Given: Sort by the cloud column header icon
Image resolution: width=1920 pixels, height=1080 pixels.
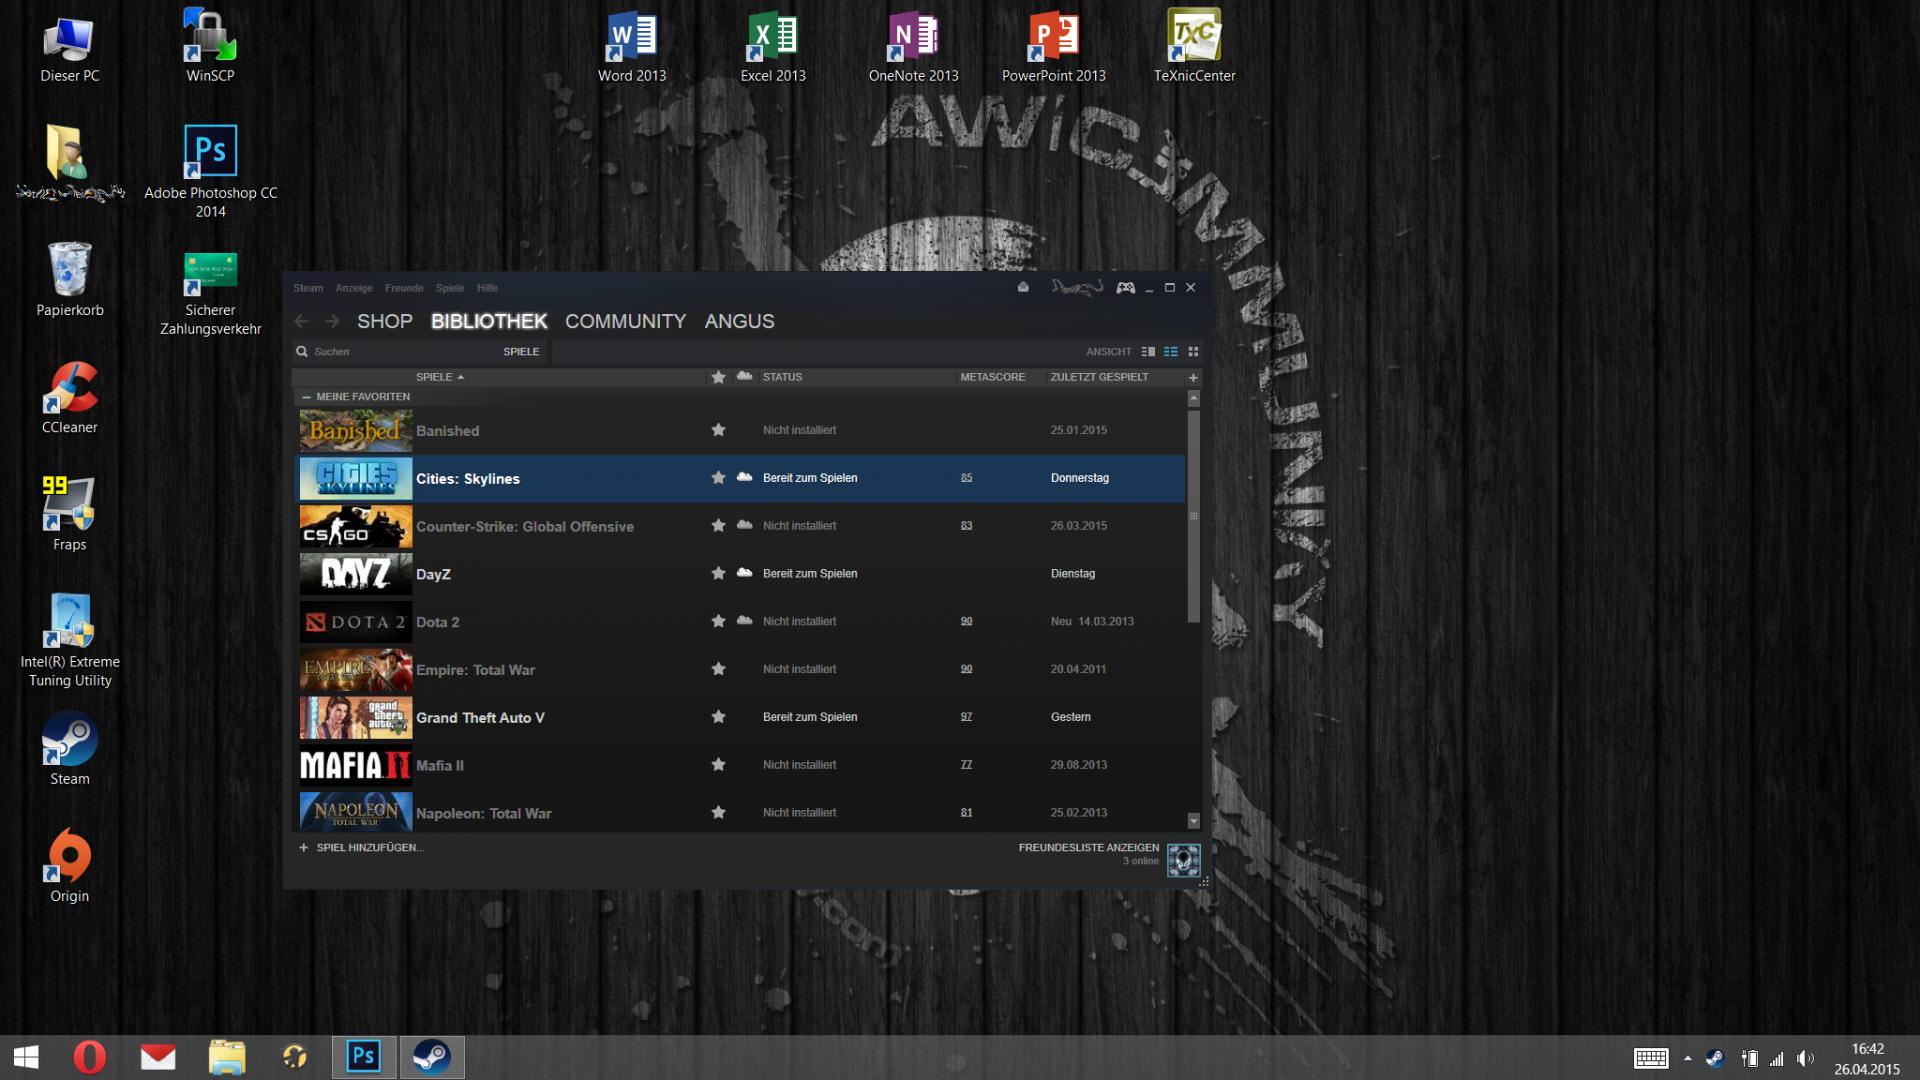Looking at the screenshot, I should click(744, 376).
